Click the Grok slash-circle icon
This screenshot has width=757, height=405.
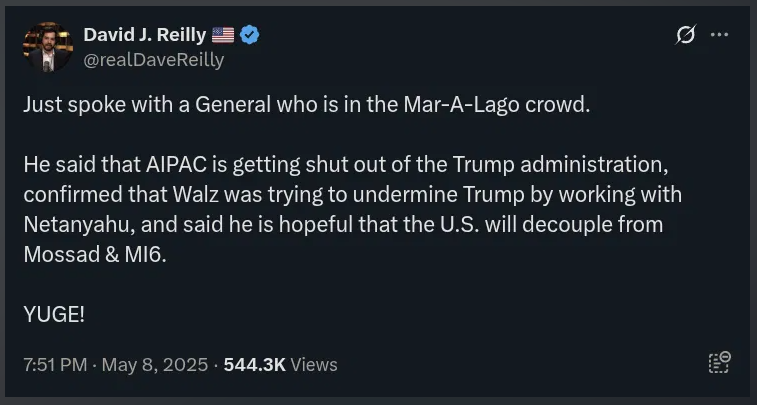click(685, 35)
